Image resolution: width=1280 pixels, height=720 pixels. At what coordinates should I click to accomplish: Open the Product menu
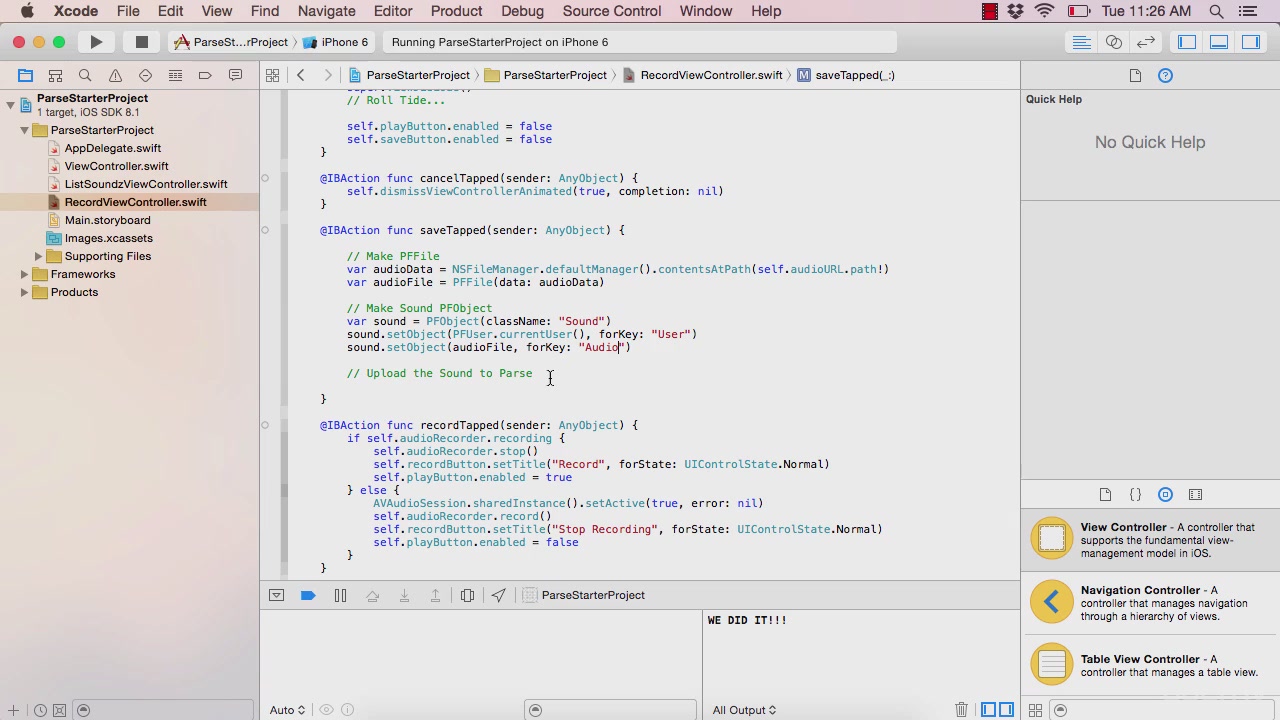tap(456, 11)
